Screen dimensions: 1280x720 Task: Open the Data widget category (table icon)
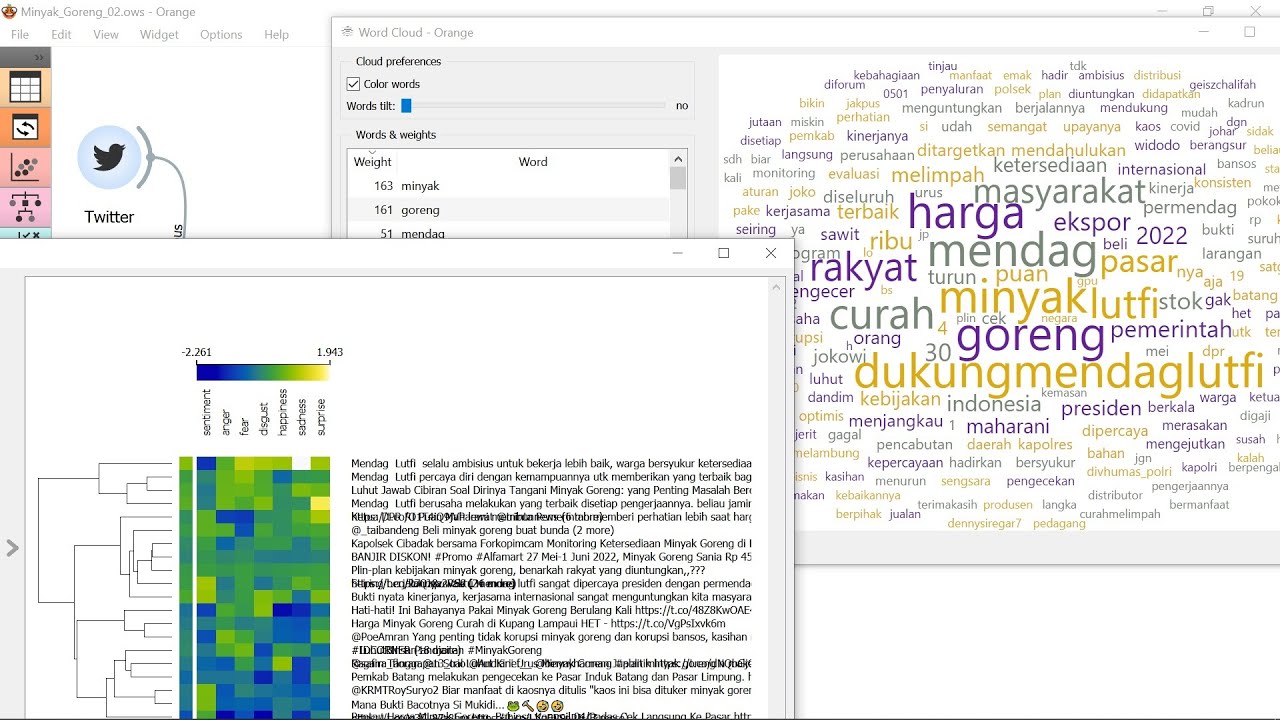(x=25, y=87)
